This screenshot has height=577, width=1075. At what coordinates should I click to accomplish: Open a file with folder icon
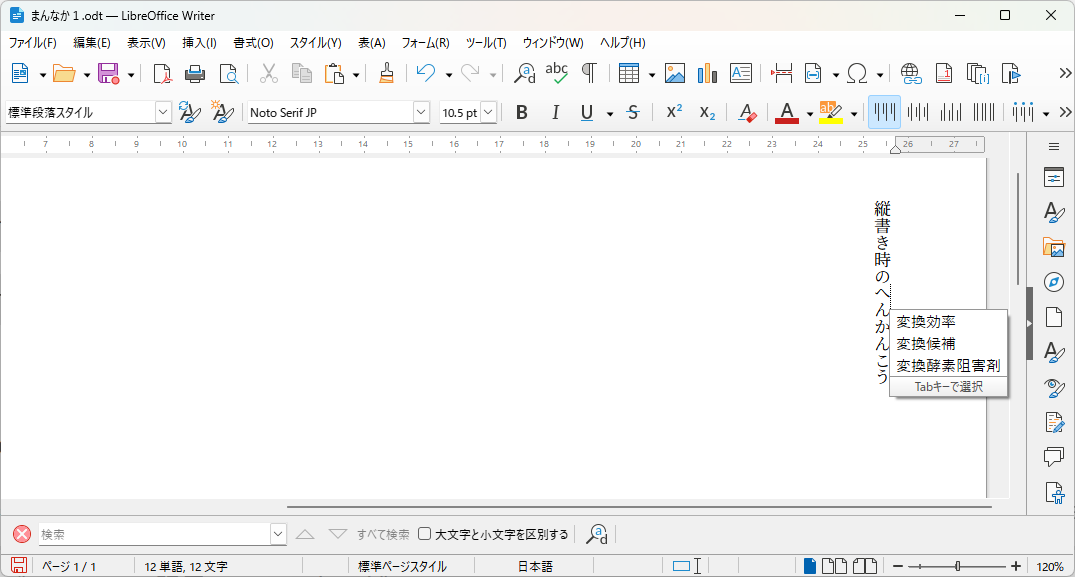(x=64, y=73)
